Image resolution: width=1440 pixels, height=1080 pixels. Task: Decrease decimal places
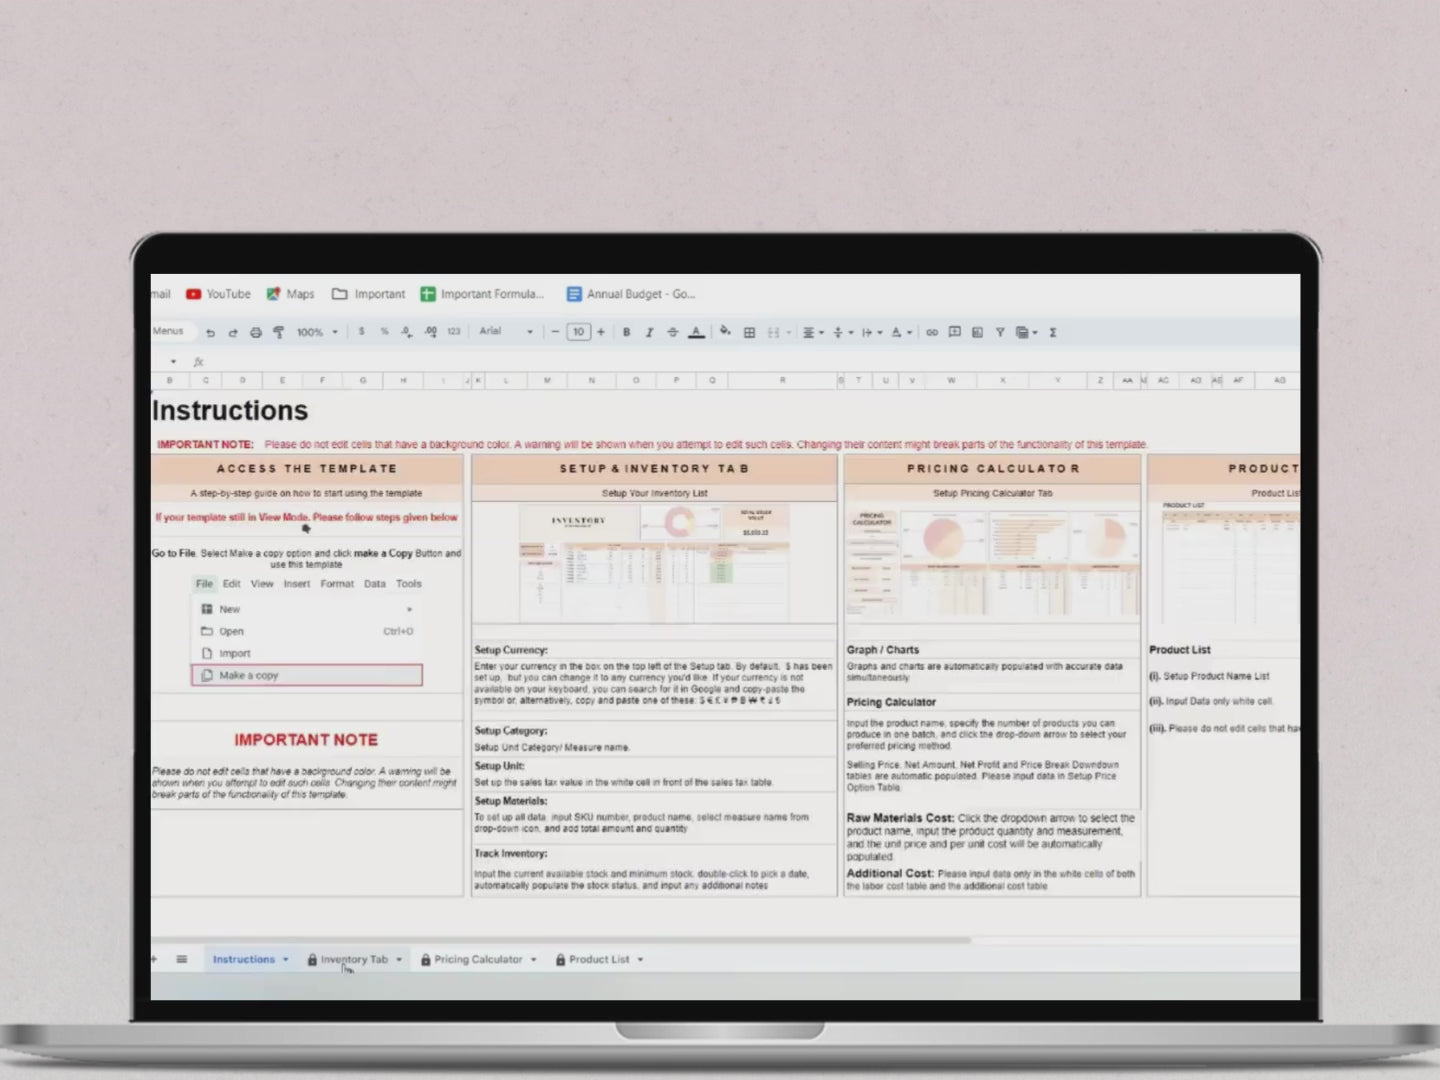pyautogui.click(x=406, y=332)
